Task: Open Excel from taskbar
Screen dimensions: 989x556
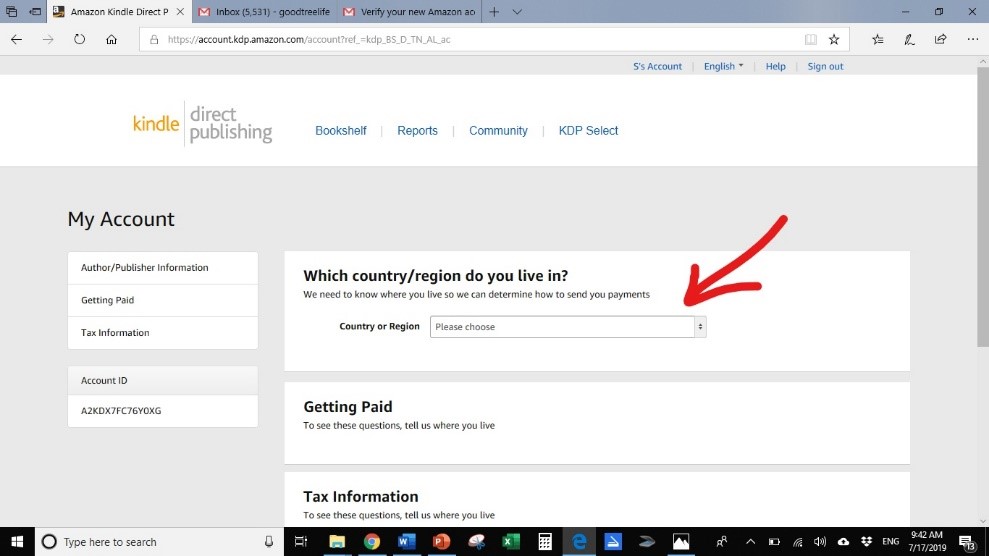Action: click(511, 542)
